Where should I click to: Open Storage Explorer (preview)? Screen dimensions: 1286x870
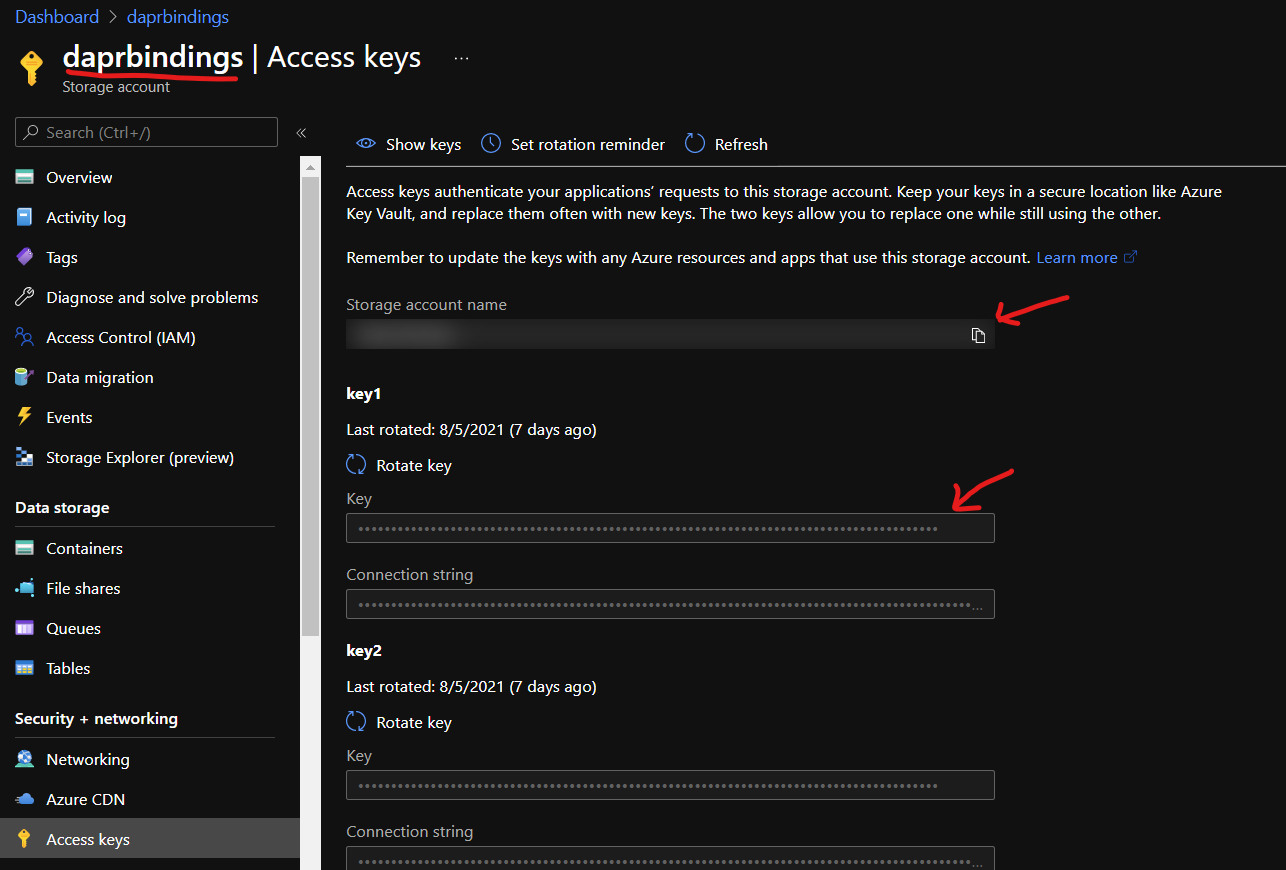[139, 457]
